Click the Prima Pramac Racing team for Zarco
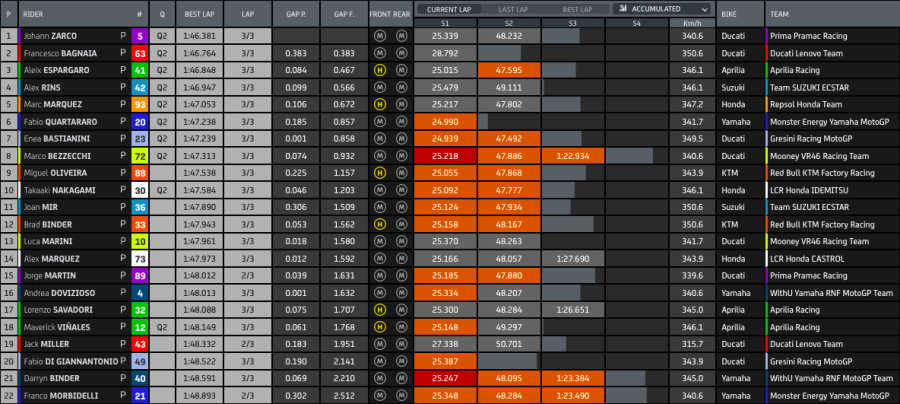Screen dimensions: 900x404 click(809, 36)
